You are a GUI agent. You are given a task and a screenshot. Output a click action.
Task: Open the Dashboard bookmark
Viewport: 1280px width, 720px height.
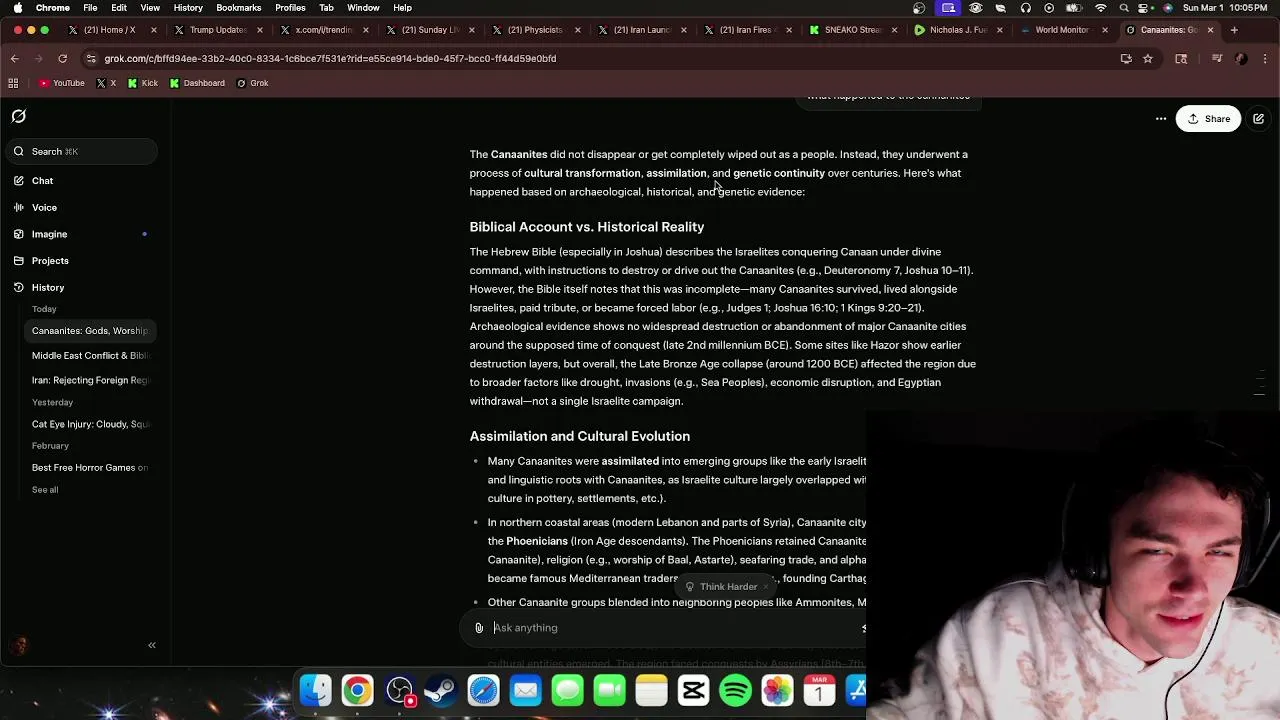coord(197,83)
